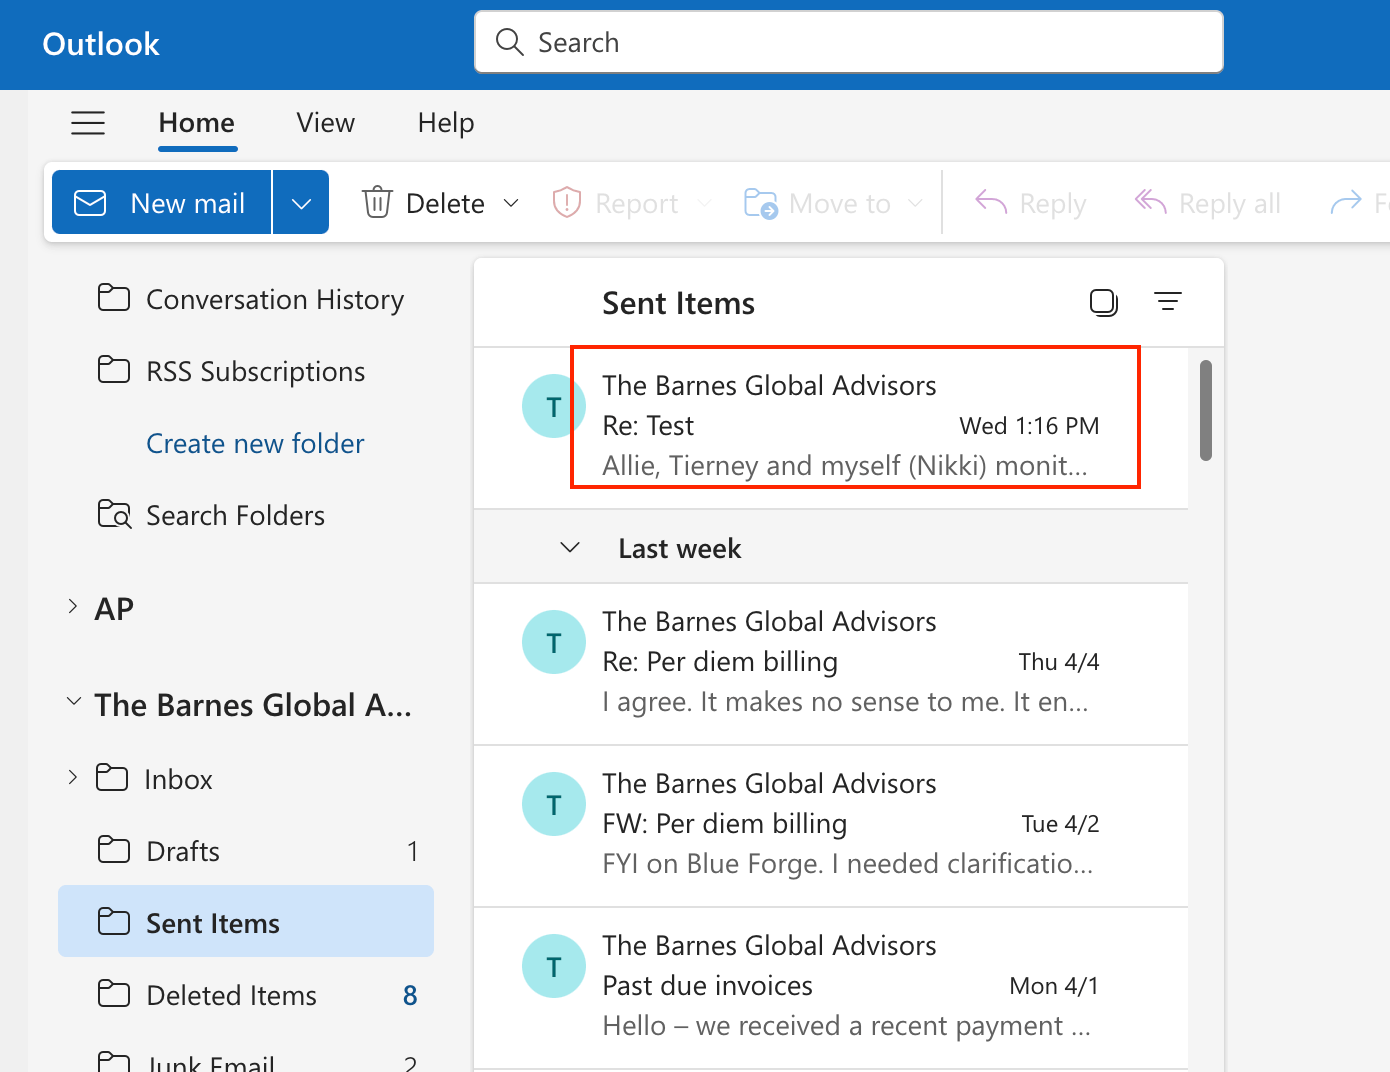Open the Help tab
The height and width of the screenshot is (1072, 1390).
[x=446, y=123]
